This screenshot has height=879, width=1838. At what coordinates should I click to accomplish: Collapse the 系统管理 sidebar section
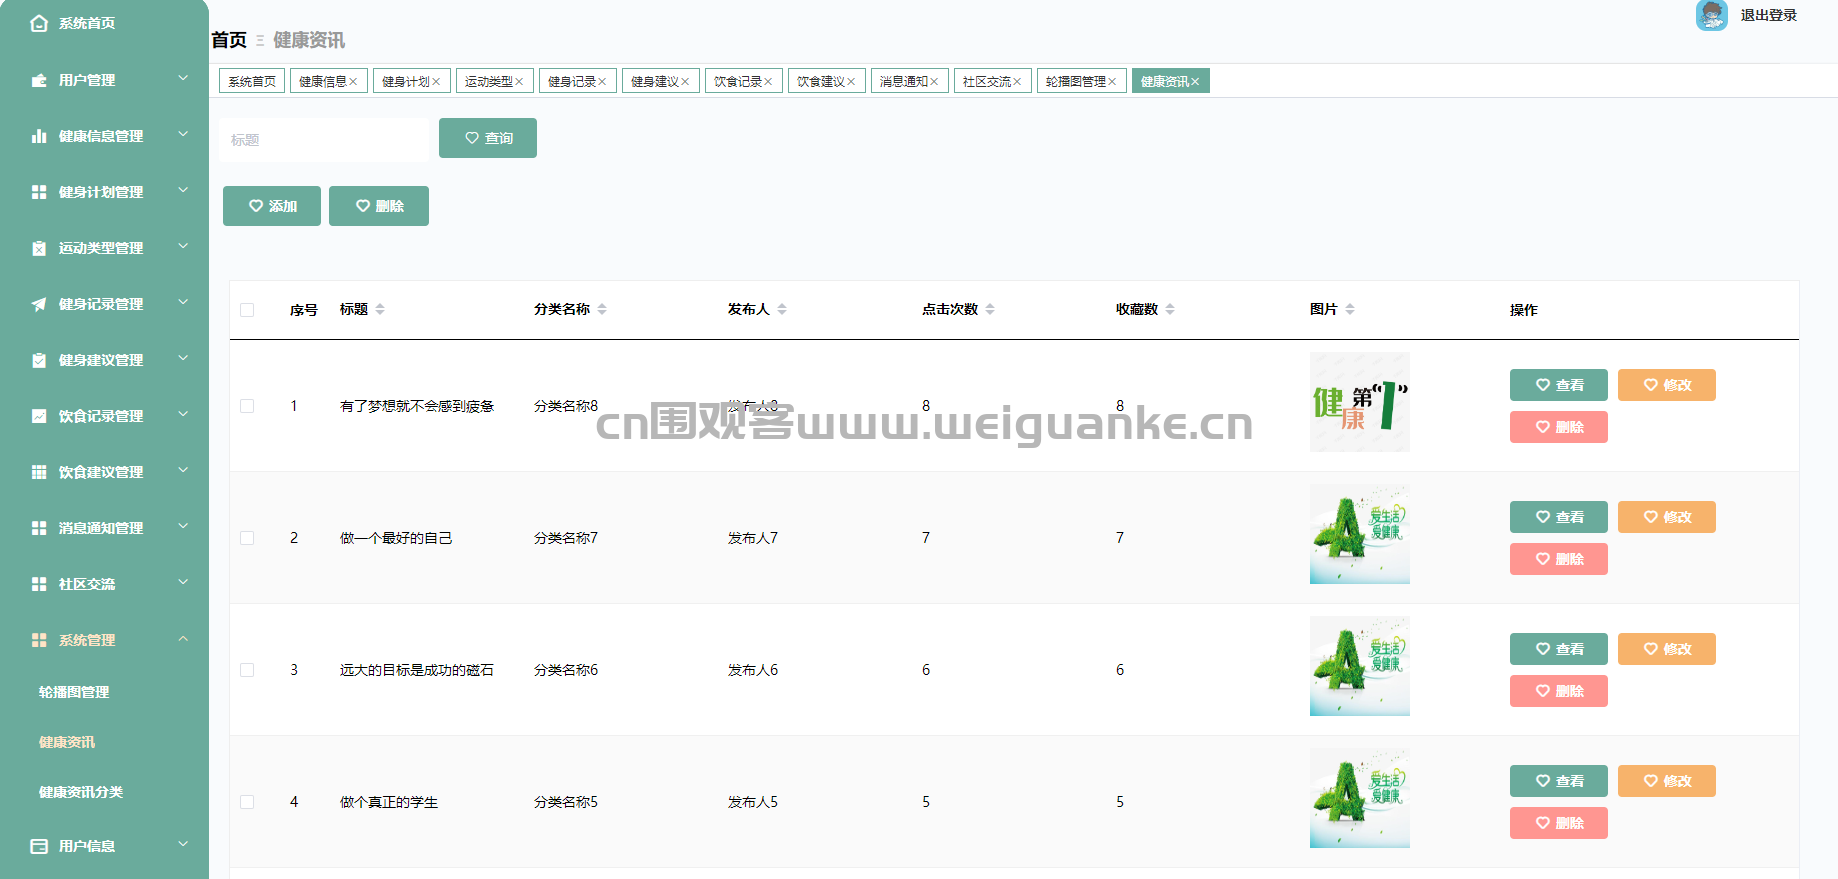pos(183,639)
